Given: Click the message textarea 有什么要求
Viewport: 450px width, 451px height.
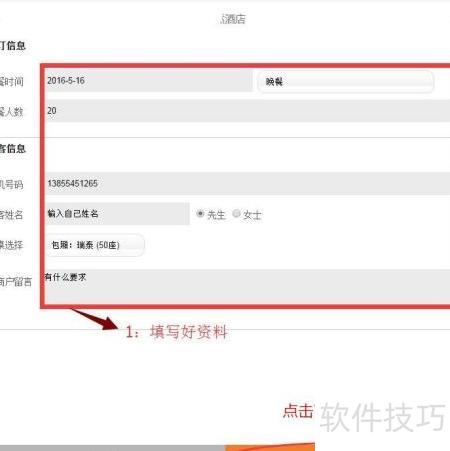Looking at the screenshot, I should [248, 287].
